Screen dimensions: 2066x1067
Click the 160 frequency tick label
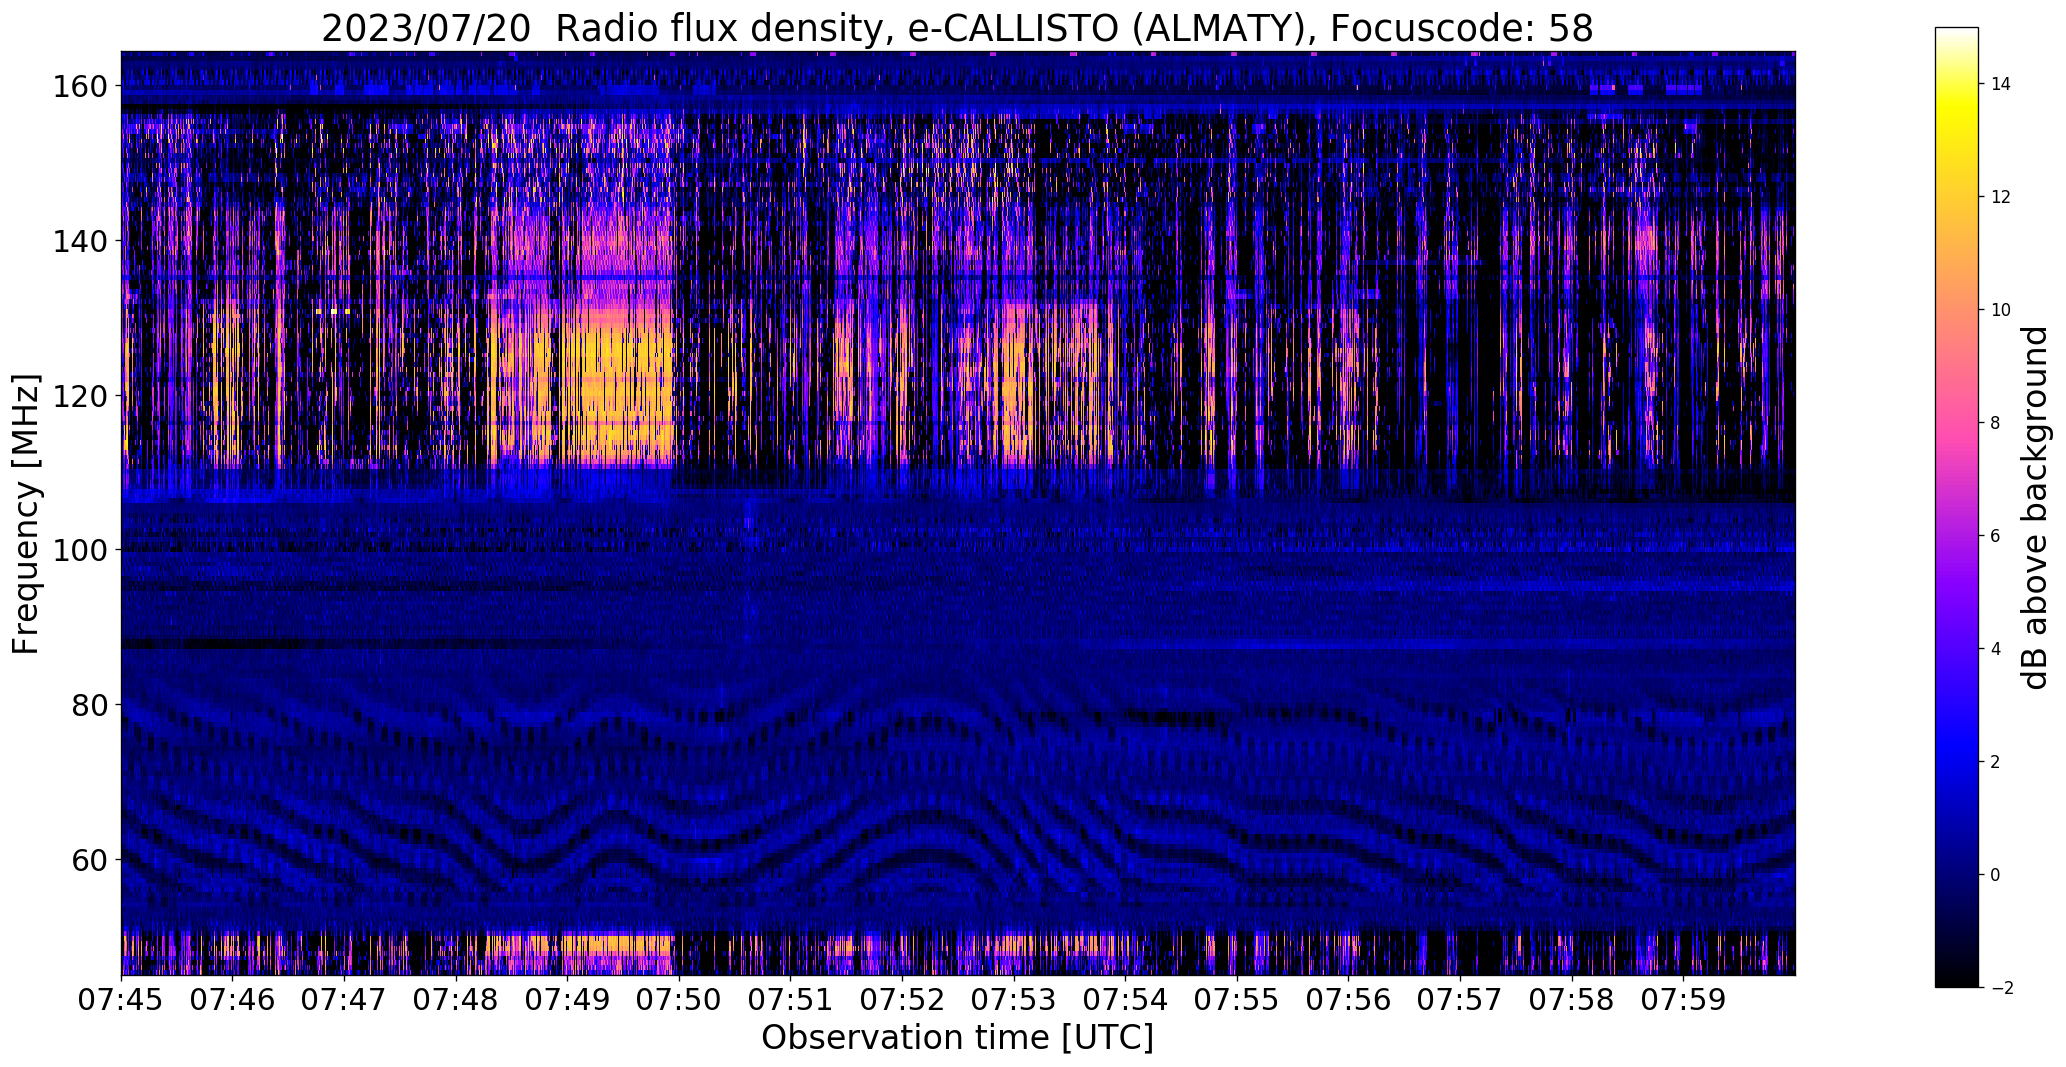[x=79, y=87]
